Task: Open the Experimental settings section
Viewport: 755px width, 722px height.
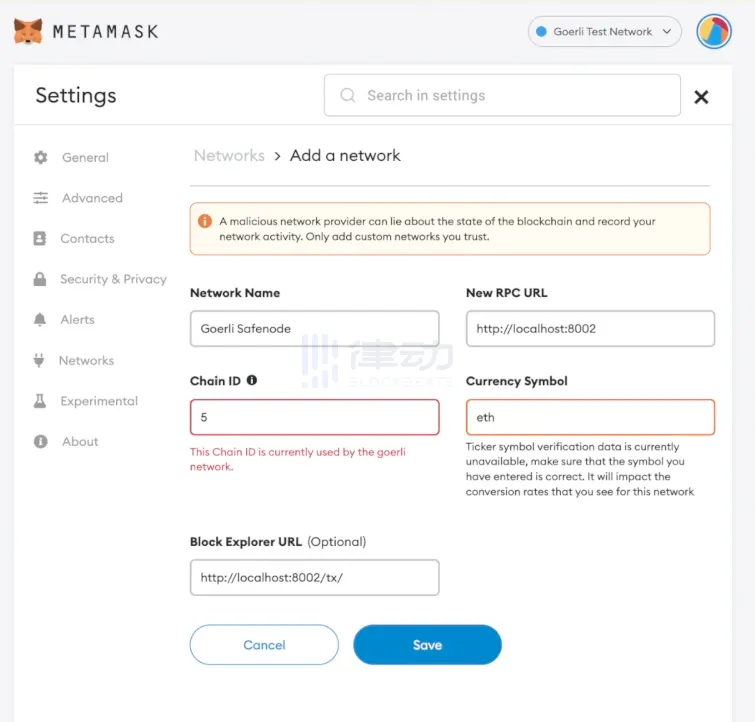Action: [99, 401]
